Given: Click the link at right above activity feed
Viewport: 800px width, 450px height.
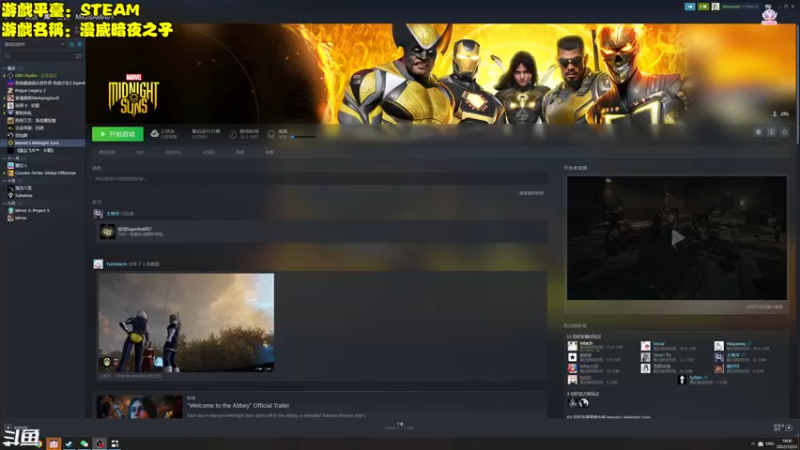Looking at the screenshot, I should point(531,193).
